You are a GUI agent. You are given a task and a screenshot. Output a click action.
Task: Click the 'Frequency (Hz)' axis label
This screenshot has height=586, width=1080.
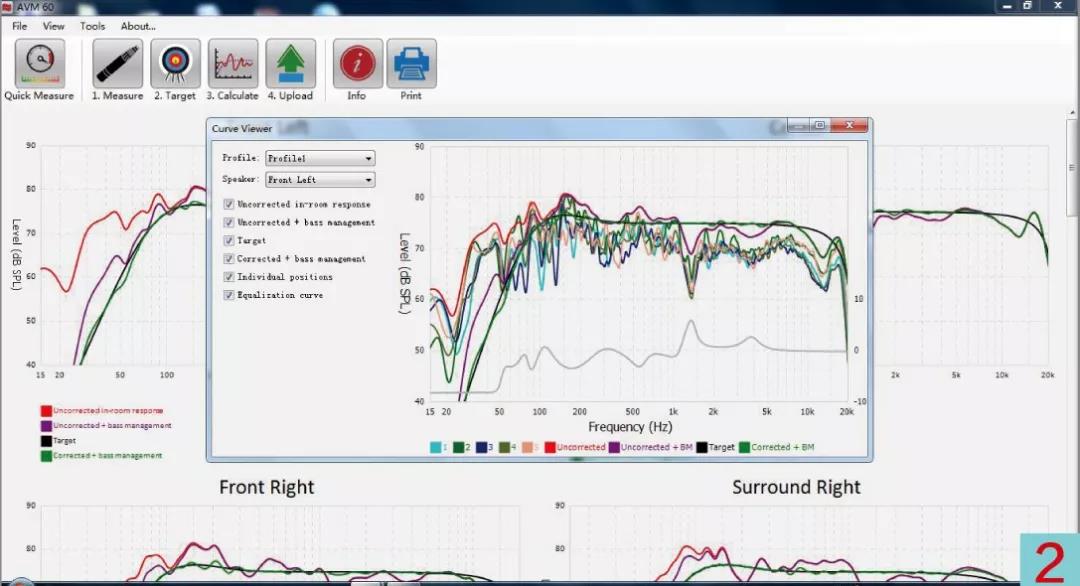(x=630, y=428)
